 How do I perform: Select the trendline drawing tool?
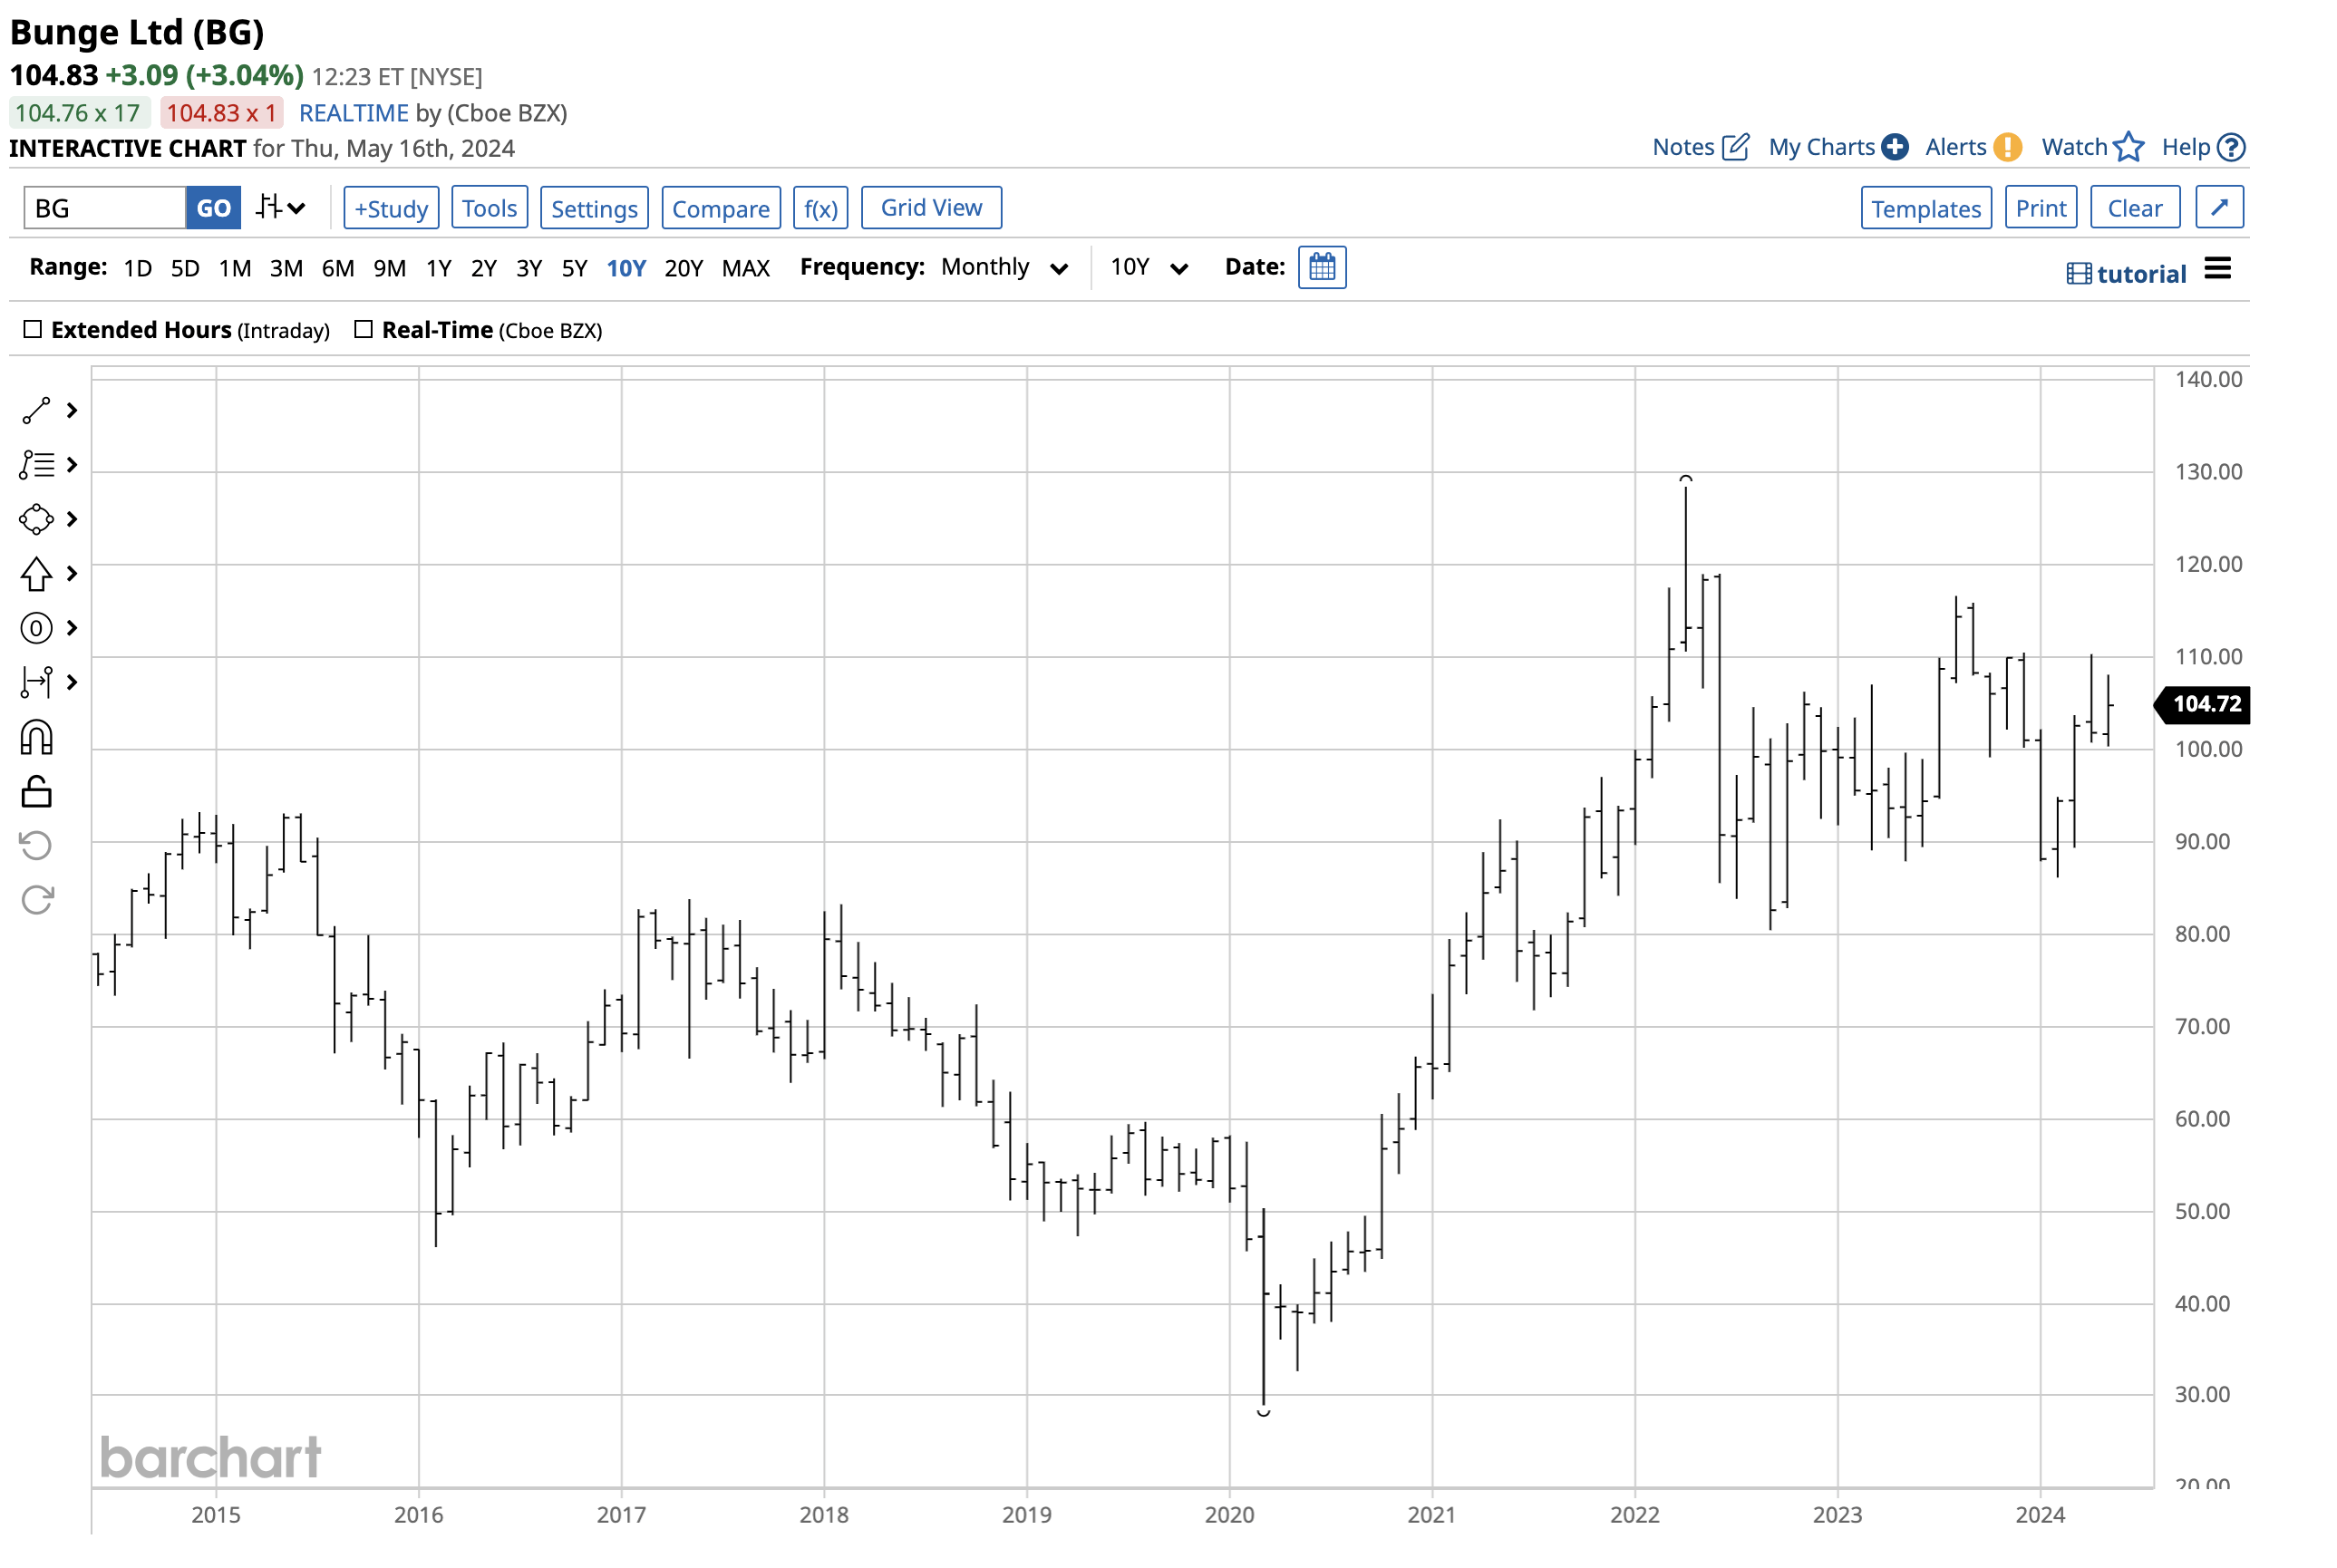[x=35, y=410]
